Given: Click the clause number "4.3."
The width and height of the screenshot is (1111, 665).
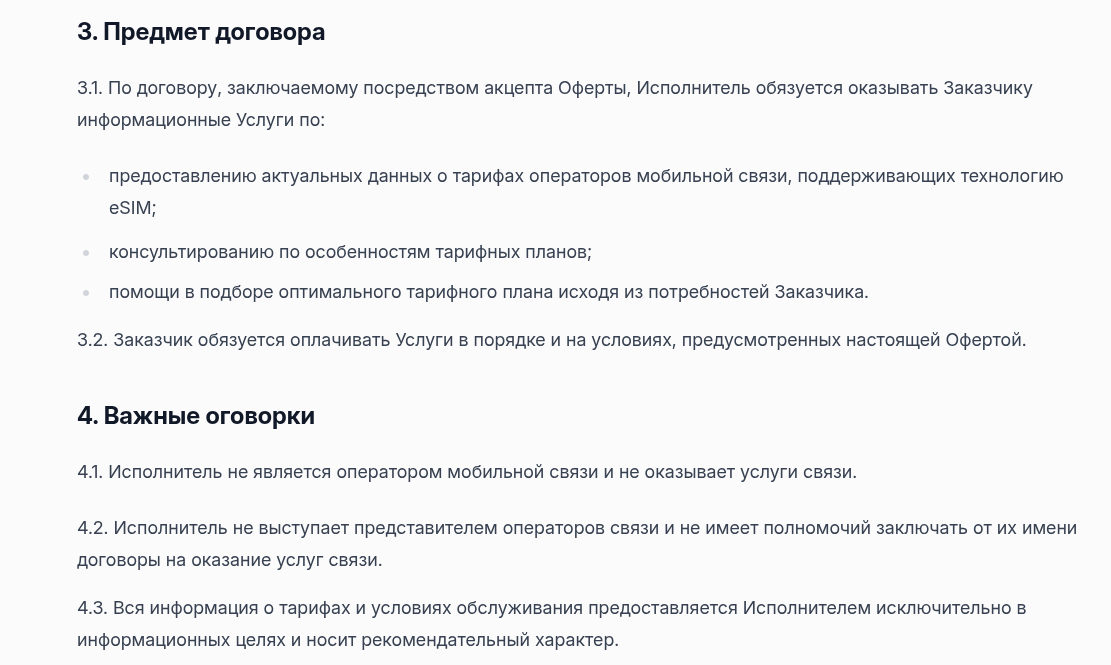Looking at the screenshot, I should coord(92,608).
